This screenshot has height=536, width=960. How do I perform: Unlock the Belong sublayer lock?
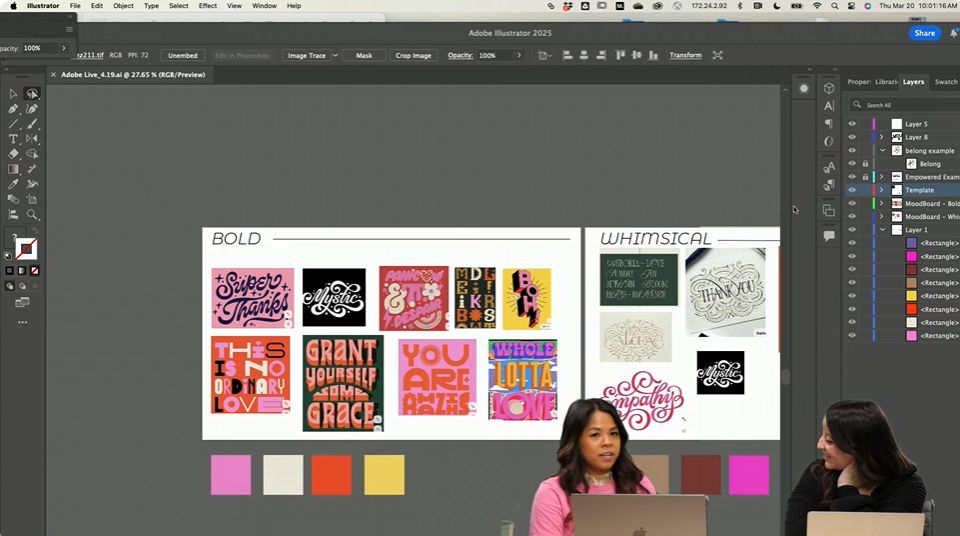tap(865, 164)
